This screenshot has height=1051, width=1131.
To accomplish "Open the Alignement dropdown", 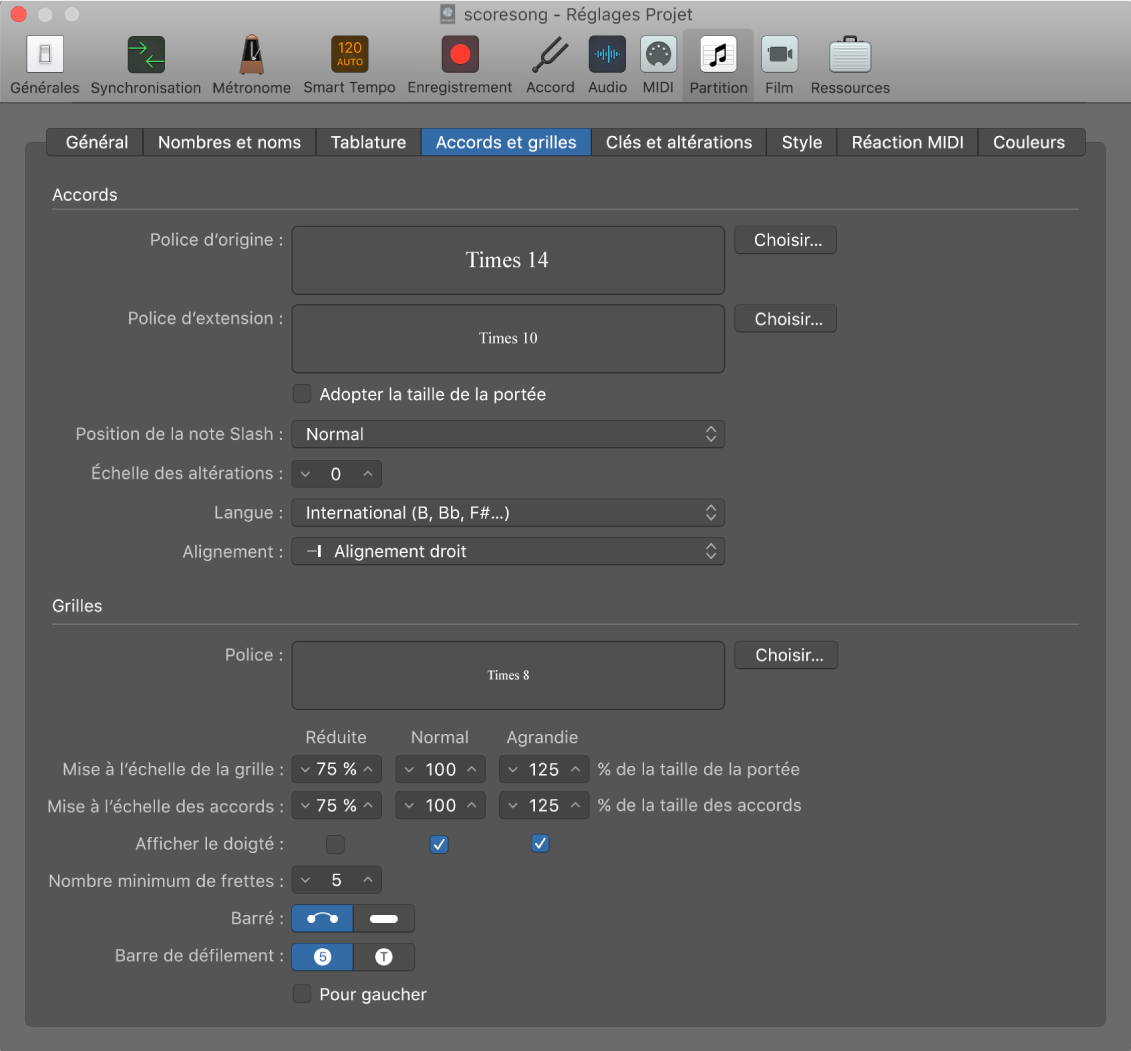I will tap(508, 551).
